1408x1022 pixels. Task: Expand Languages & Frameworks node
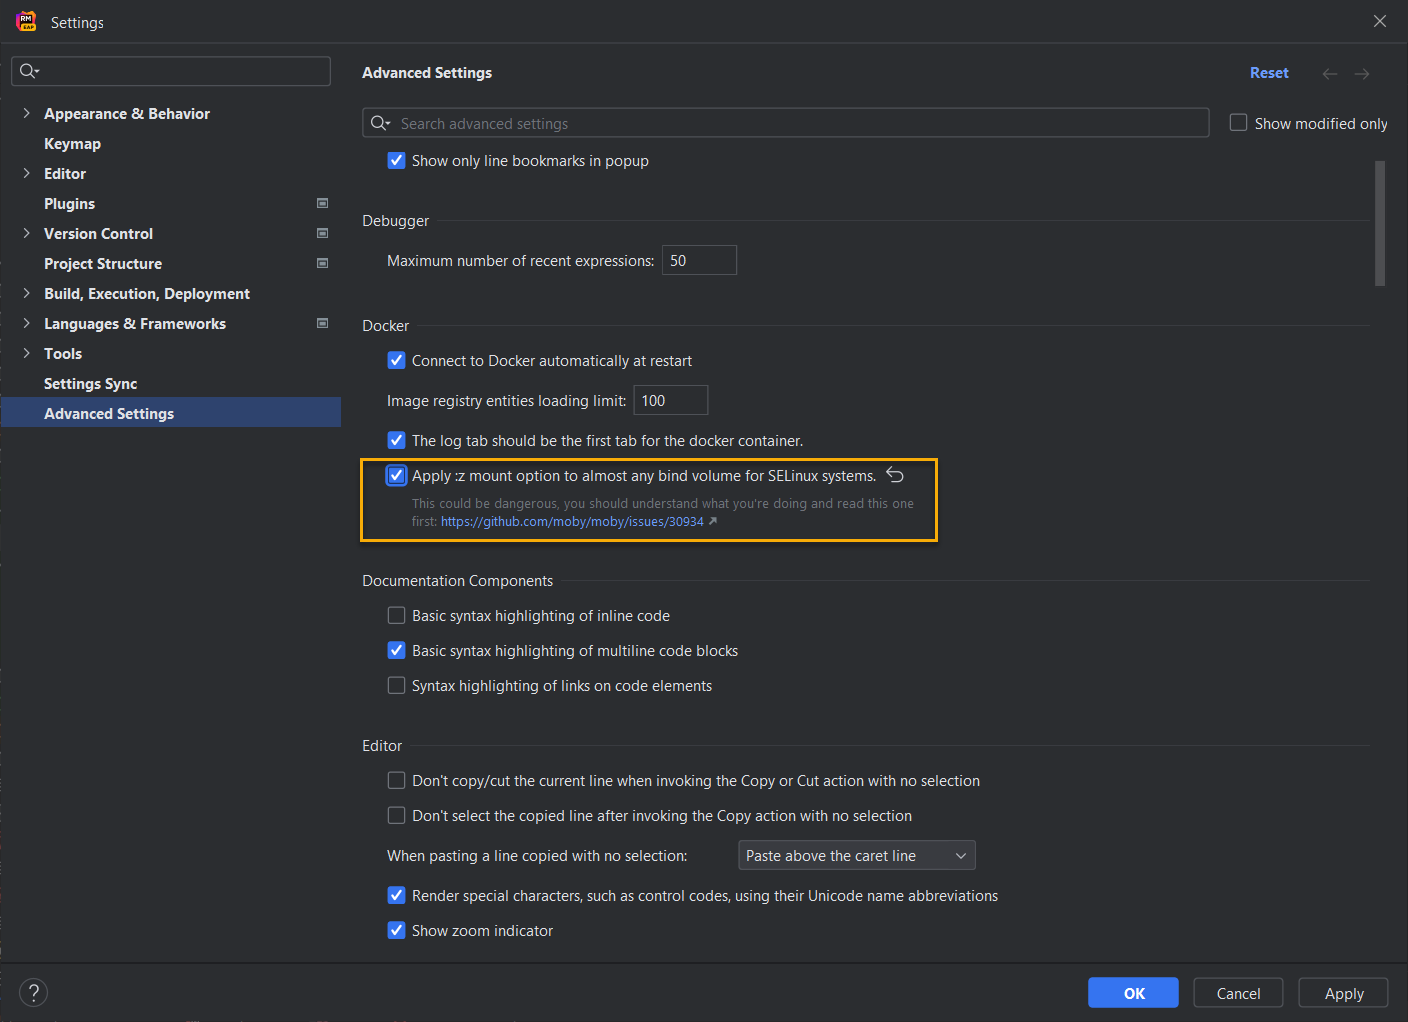(x=26, y=323)
